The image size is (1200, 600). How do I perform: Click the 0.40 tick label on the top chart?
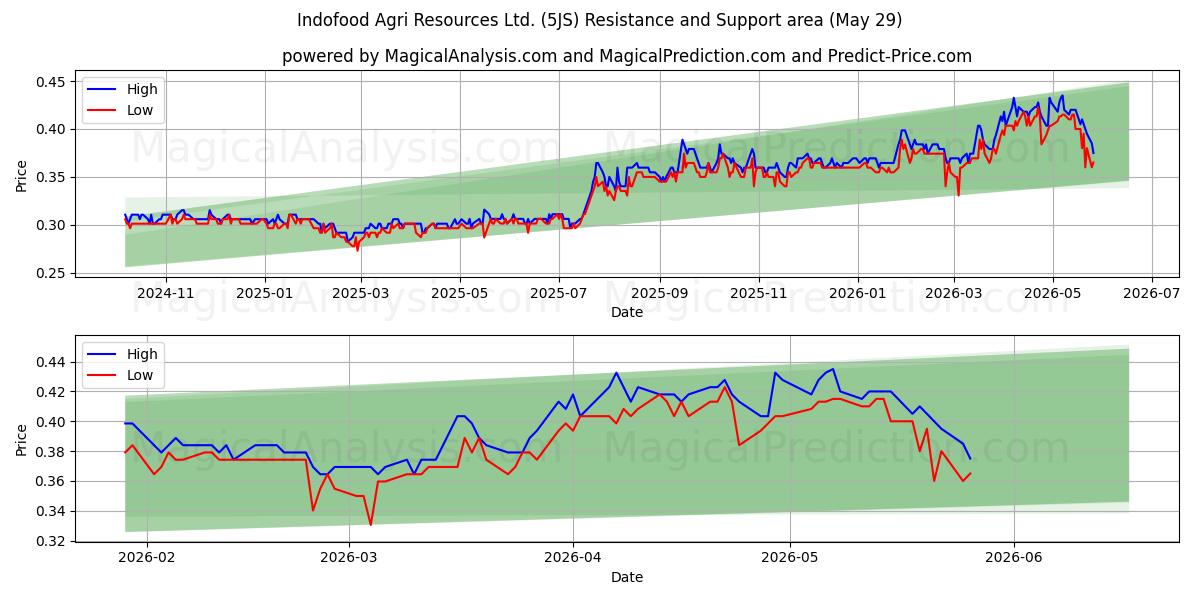point(52,130)
